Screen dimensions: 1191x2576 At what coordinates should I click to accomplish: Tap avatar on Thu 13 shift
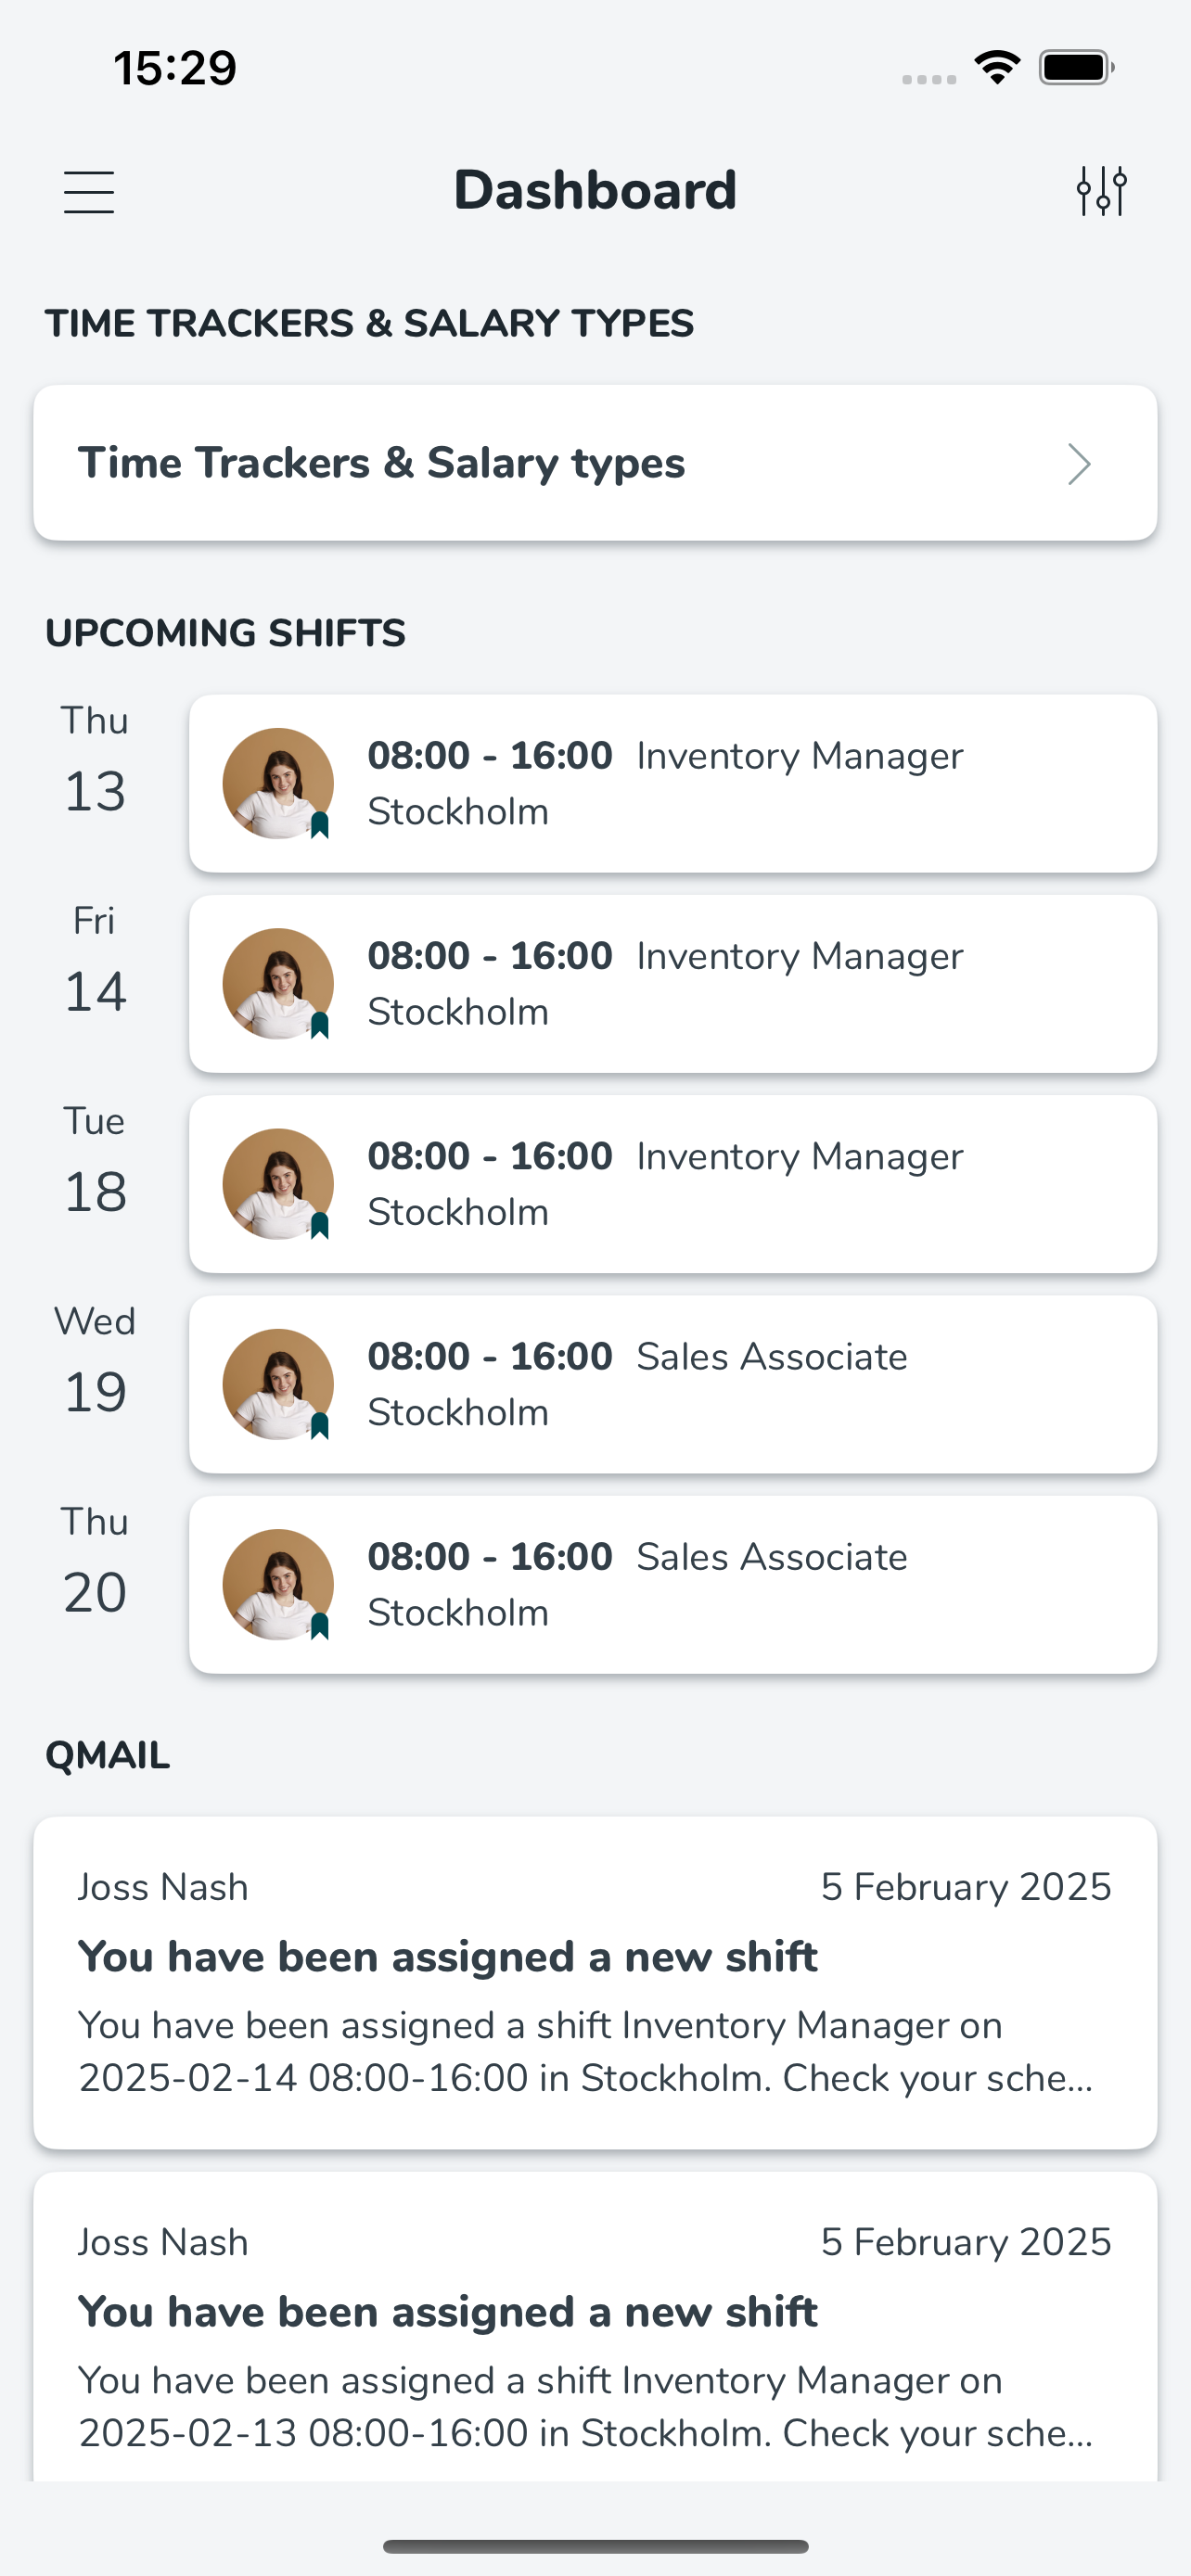(x=278, y=783)
